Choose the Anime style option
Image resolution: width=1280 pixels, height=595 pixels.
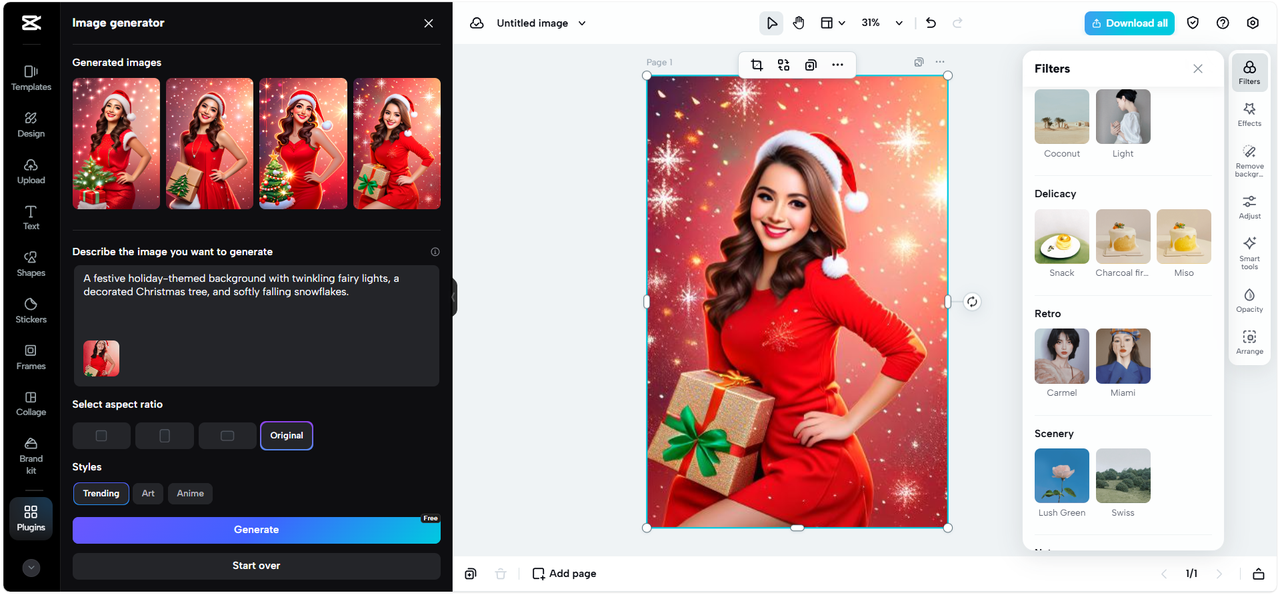[x=190, y=494]
